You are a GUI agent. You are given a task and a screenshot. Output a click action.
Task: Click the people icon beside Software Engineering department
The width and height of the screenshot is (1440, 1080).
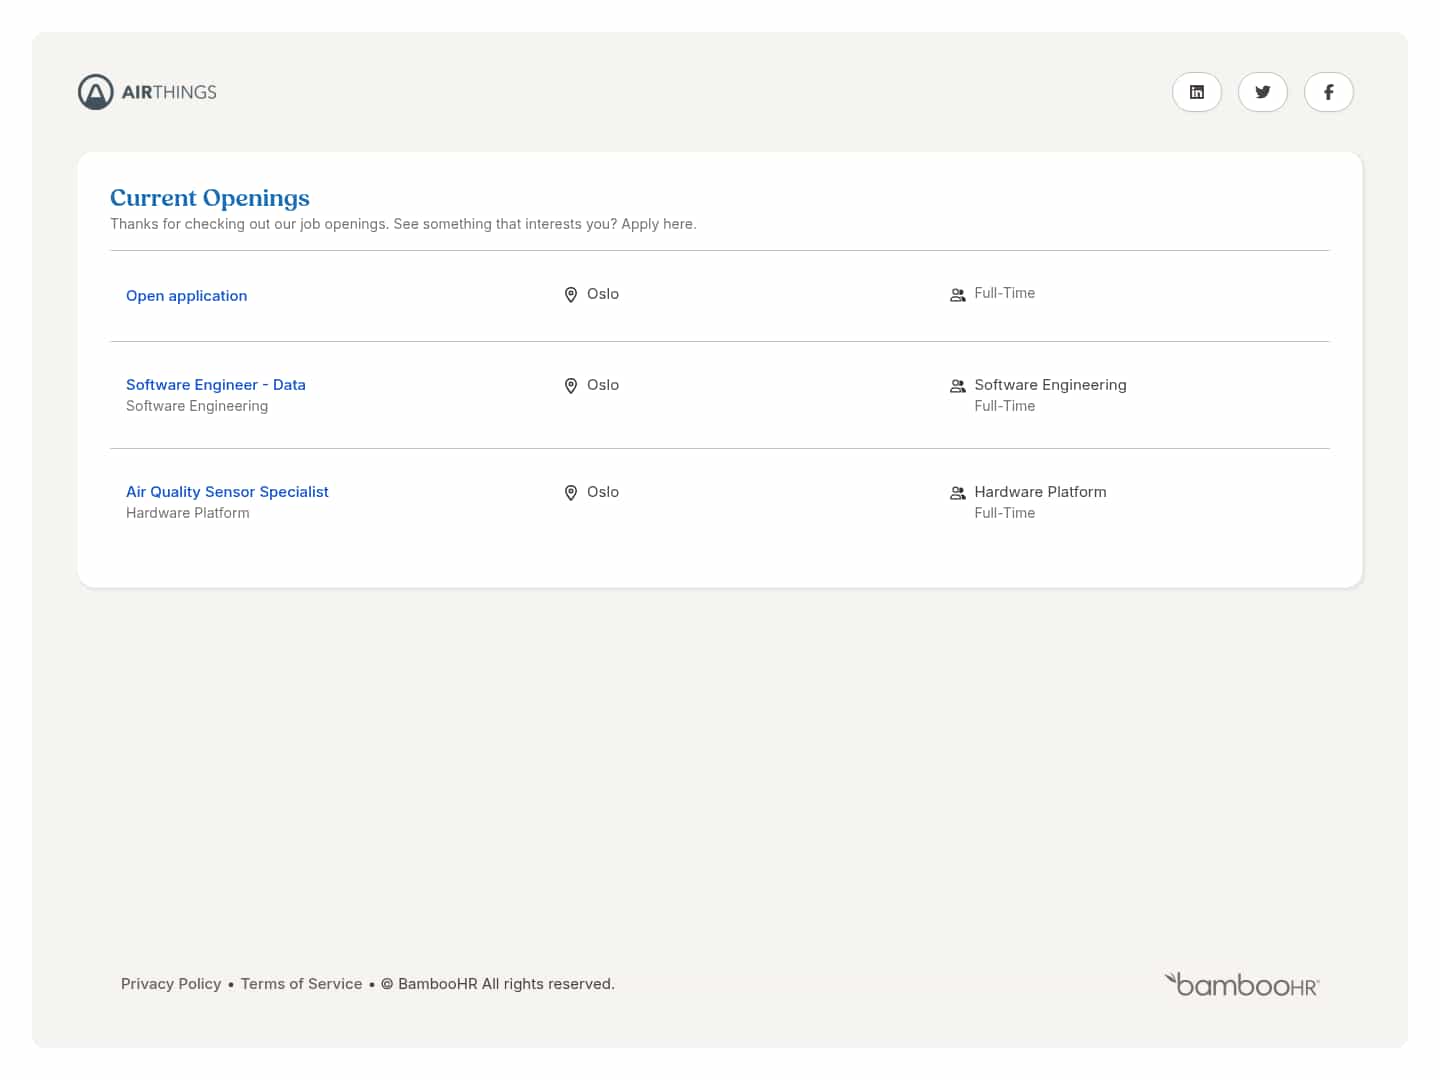pos(958,386)
